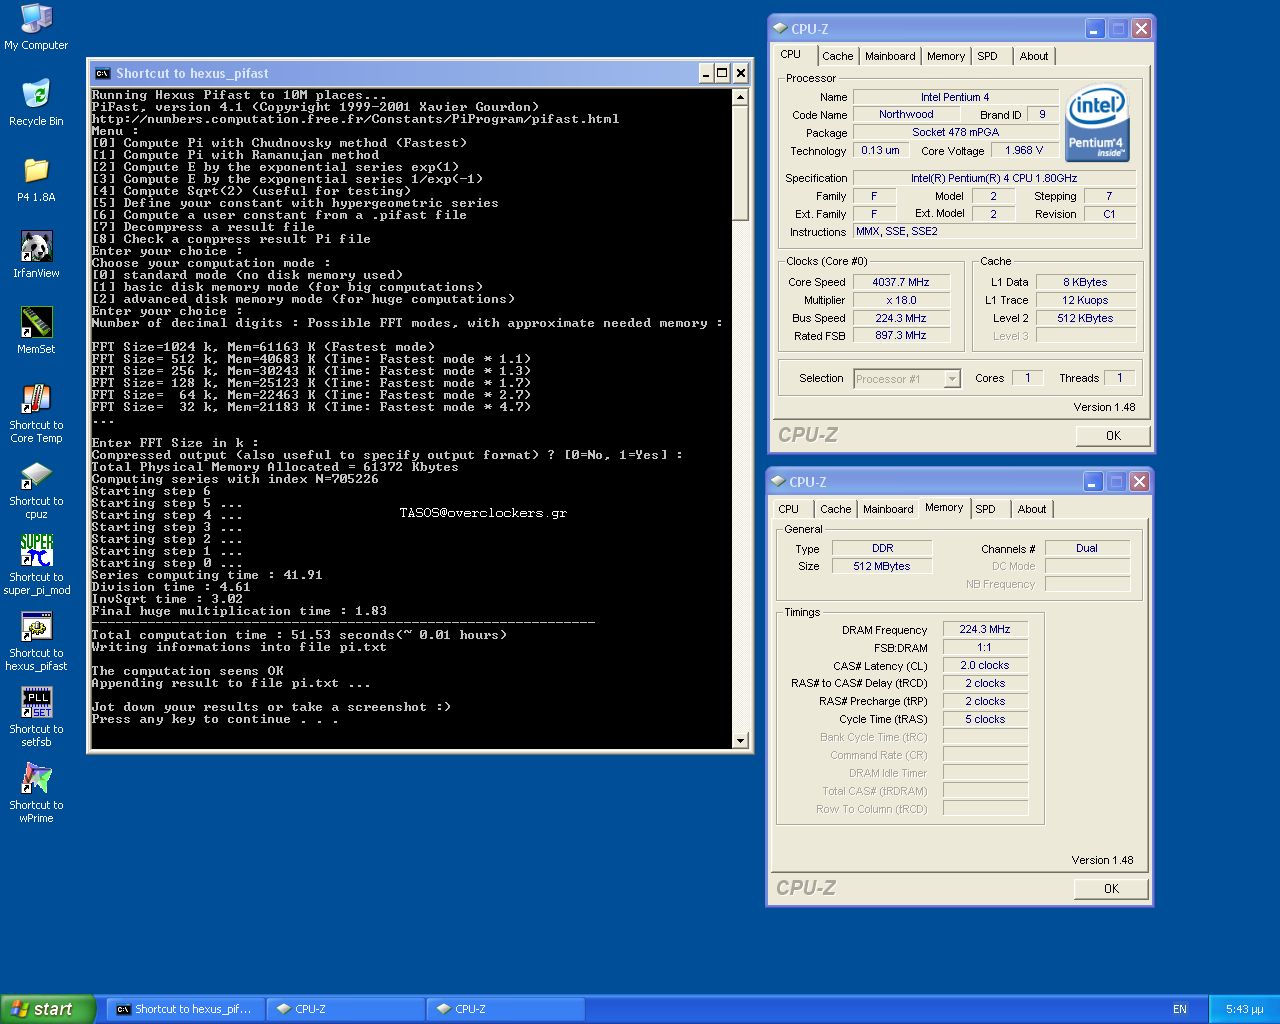1280x1024 pixels.
Task: Click OK in the lower CPU-Z window
Action: pos(1111,889)
